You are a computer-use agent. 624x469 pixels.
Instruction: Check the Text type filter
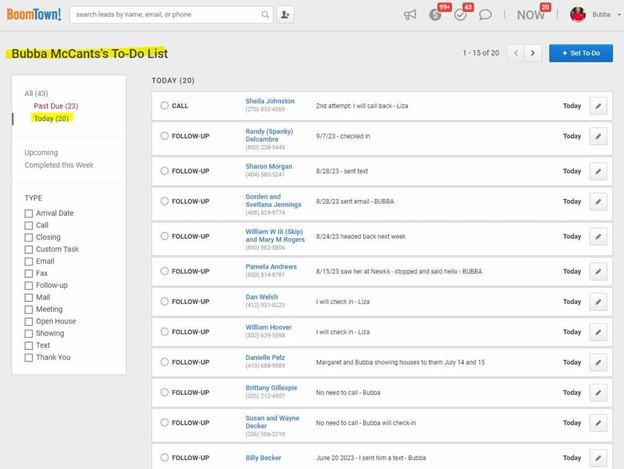tap(29, 346)
